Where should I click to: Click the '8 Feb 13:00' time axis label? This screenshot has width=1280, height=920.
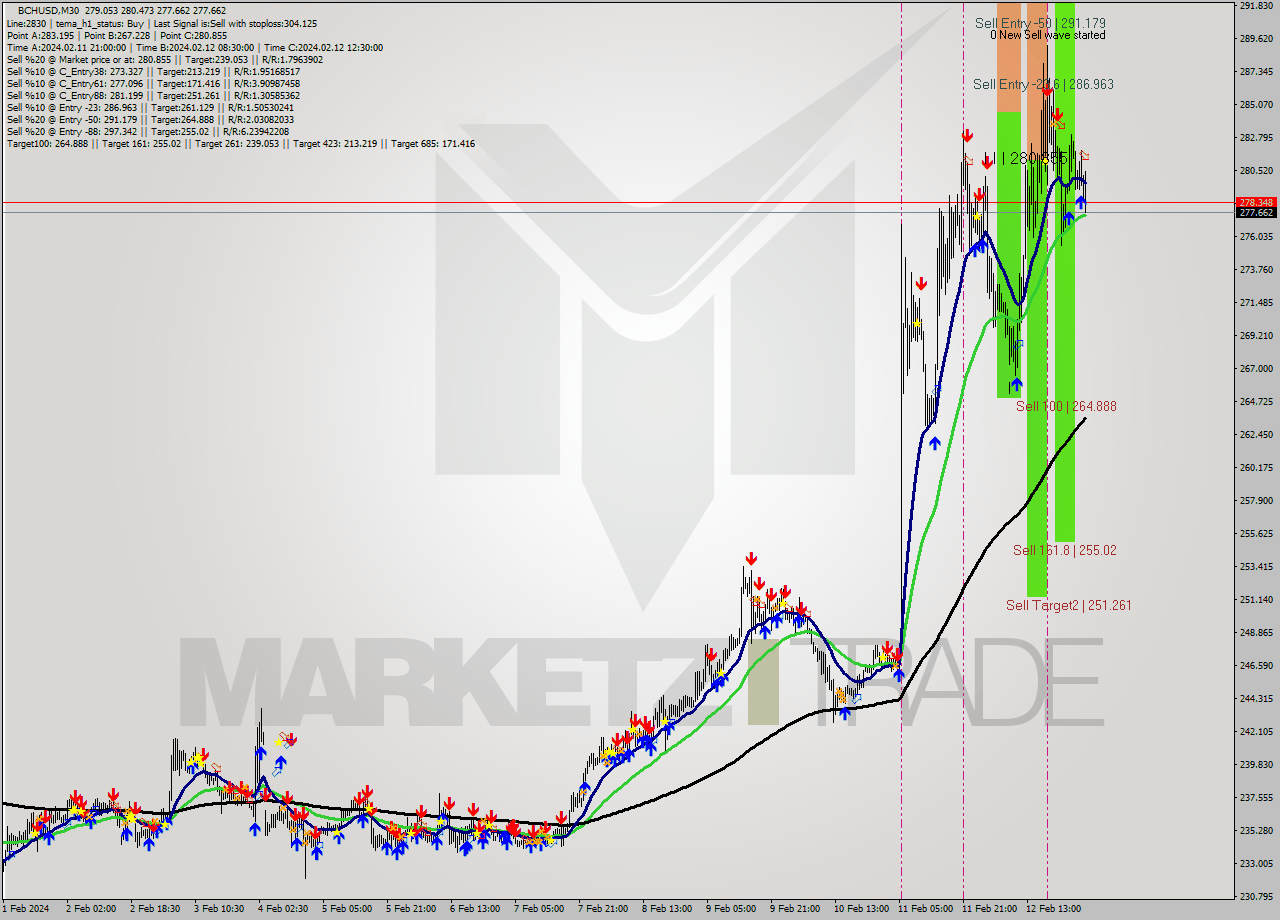click(667, 909)
